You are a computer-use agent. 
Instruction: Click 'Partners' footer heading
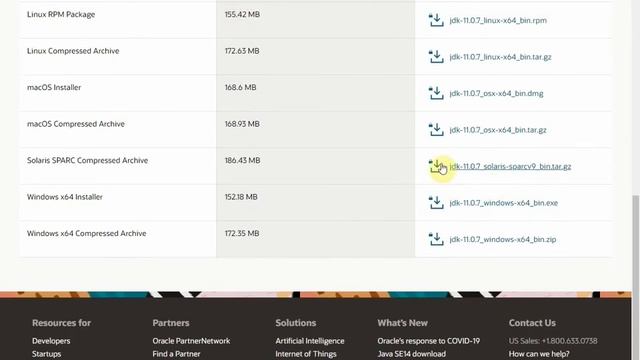(171, 323)
